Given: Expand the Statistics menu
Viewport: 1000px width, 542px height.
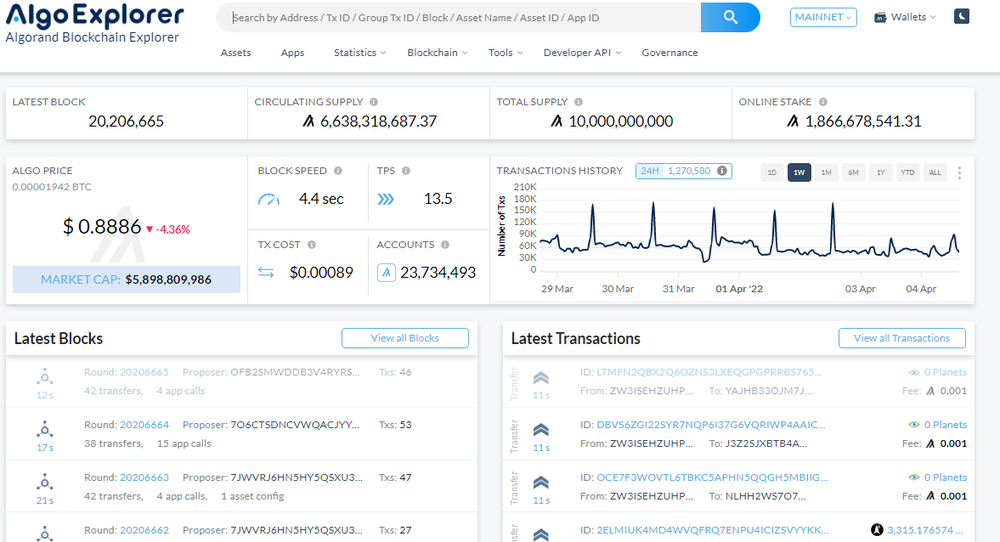Looking at the screenshot, I should [360, 53].
